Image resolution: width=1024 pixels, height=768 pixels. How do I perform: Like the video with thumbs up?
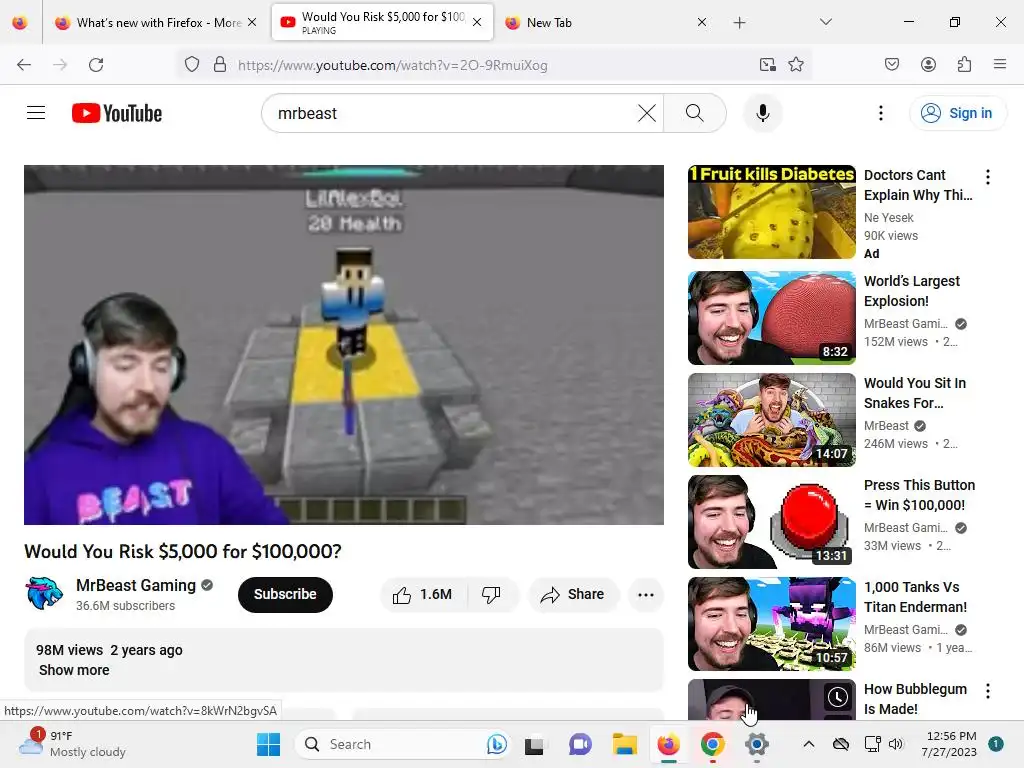click(x=423, y=594)
